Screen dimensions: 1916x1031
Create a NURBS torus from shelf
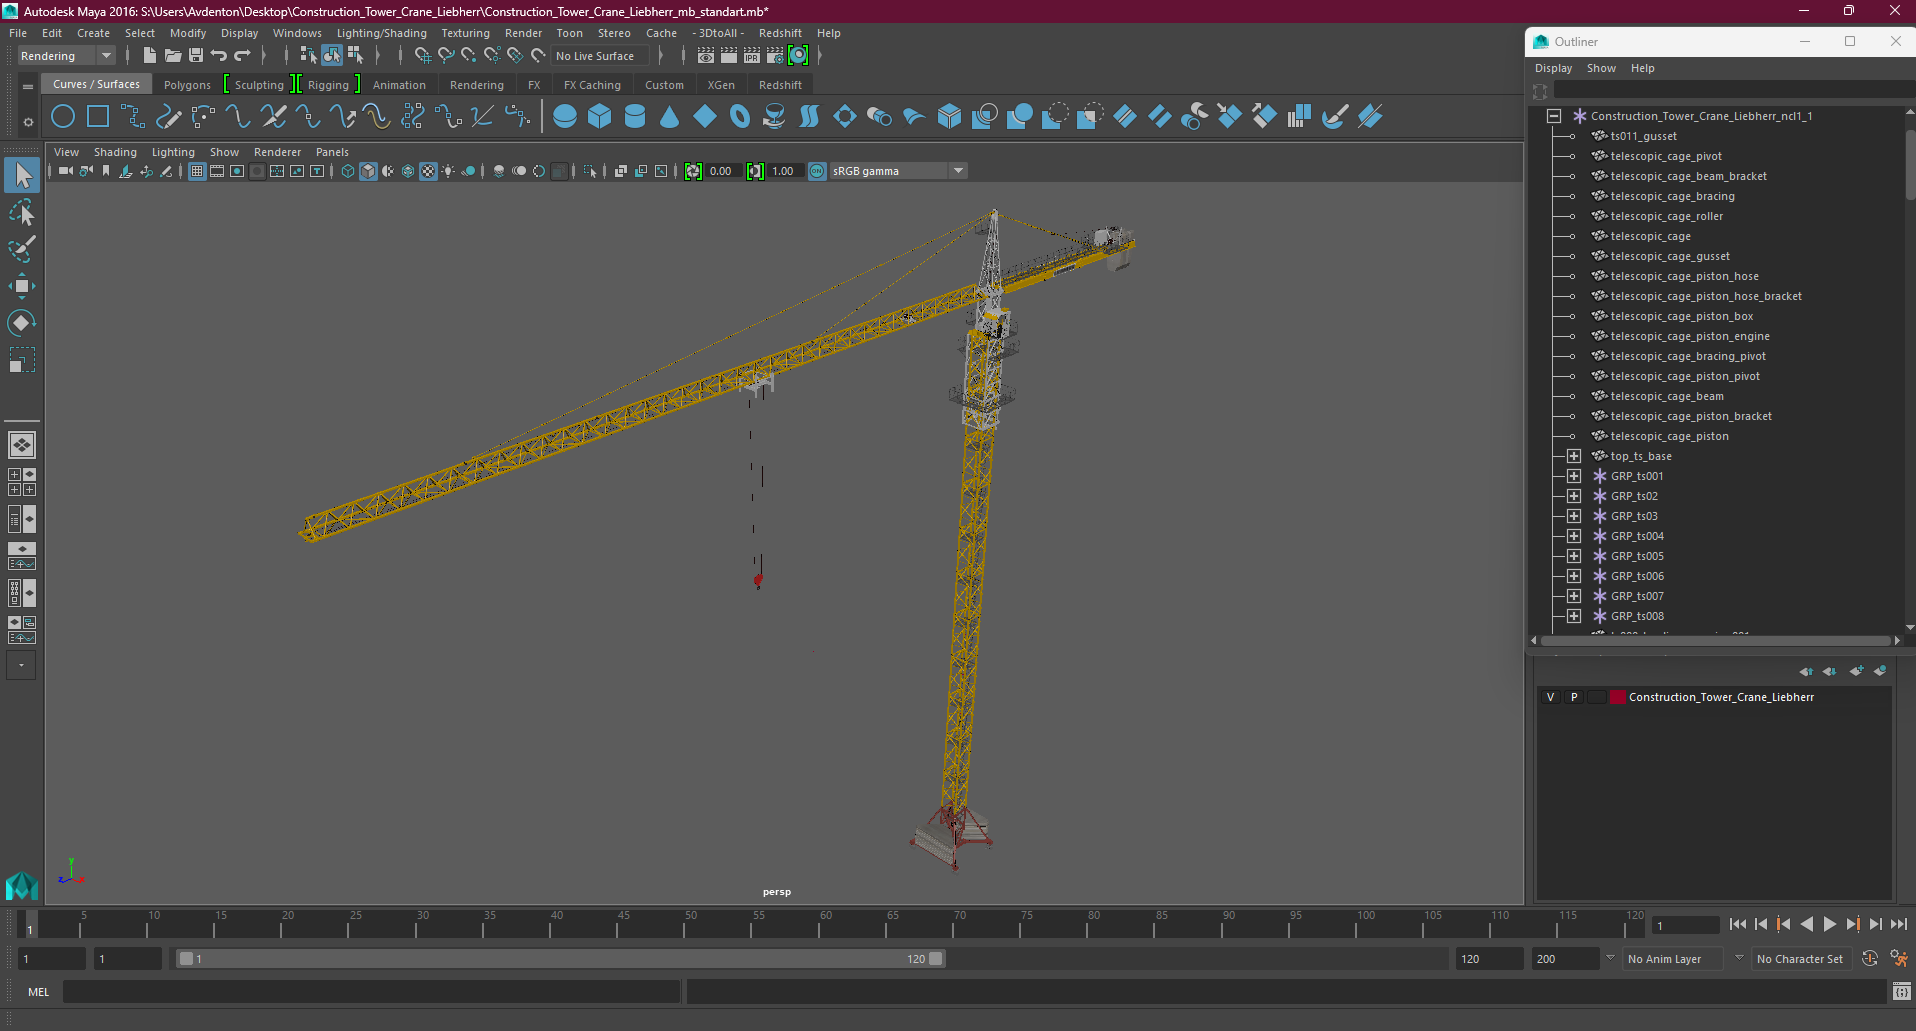[740, 116]
